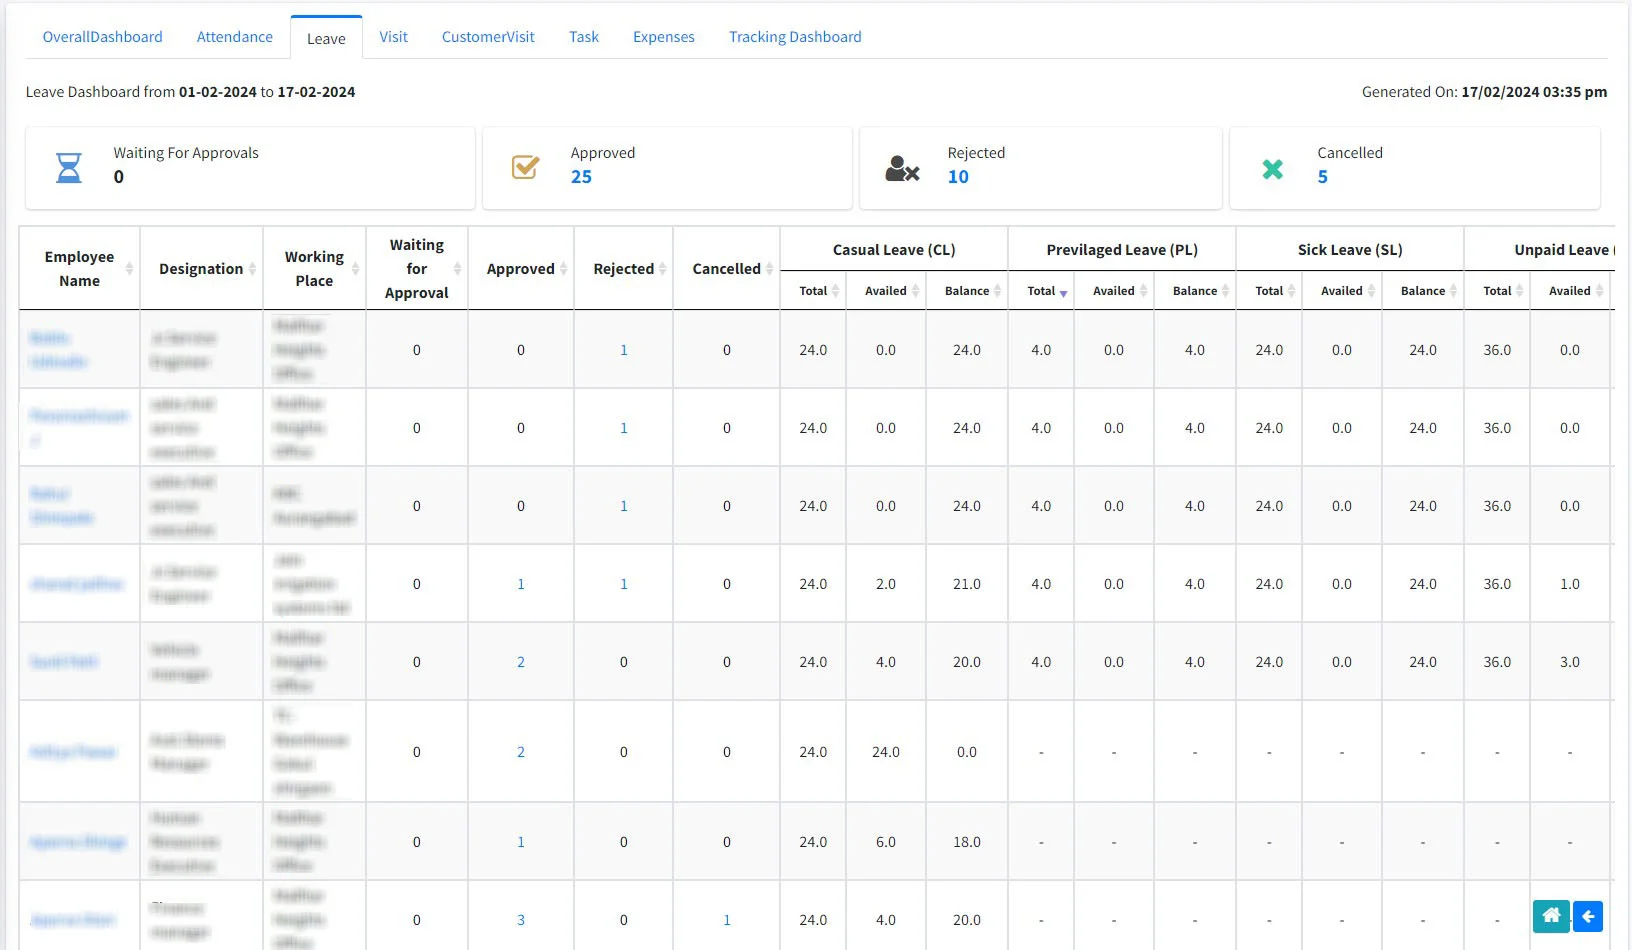The image size is (1632, 950).
Task: Open the approved leave count 25
Action: click(x=581, y=177)
